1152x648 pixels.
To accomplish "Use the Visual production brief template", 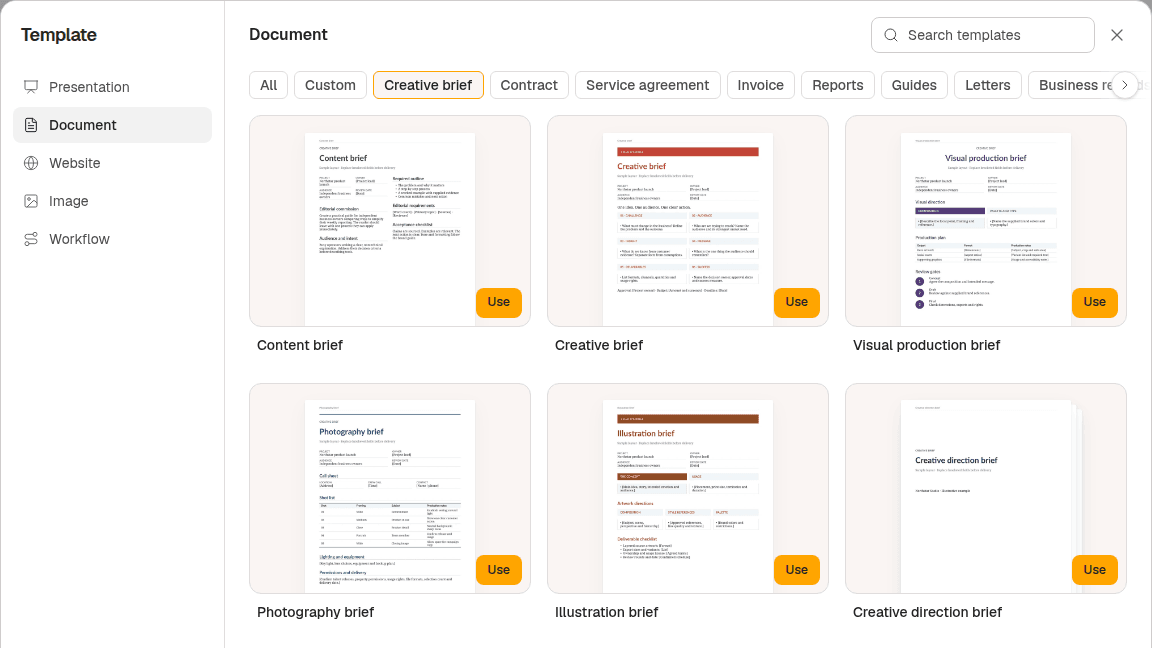I will (x=1095, y=302).
